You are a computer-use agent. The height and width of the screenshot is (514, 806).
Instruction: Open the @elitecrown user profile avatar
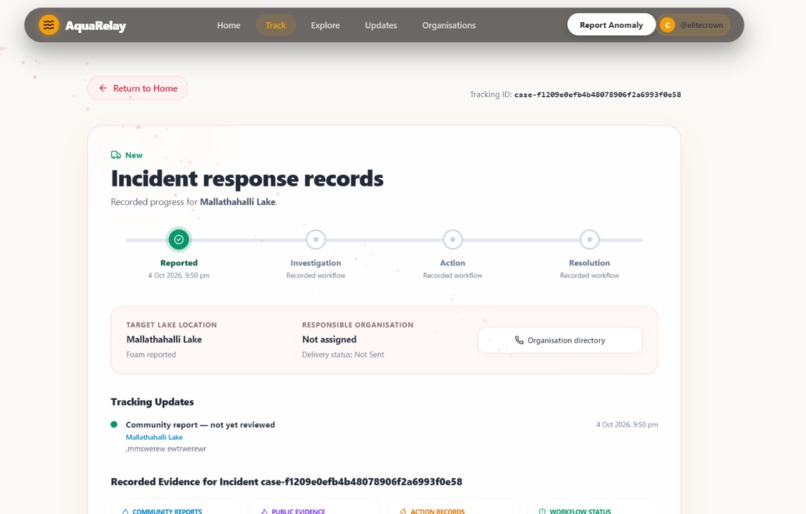click(667, 25)
